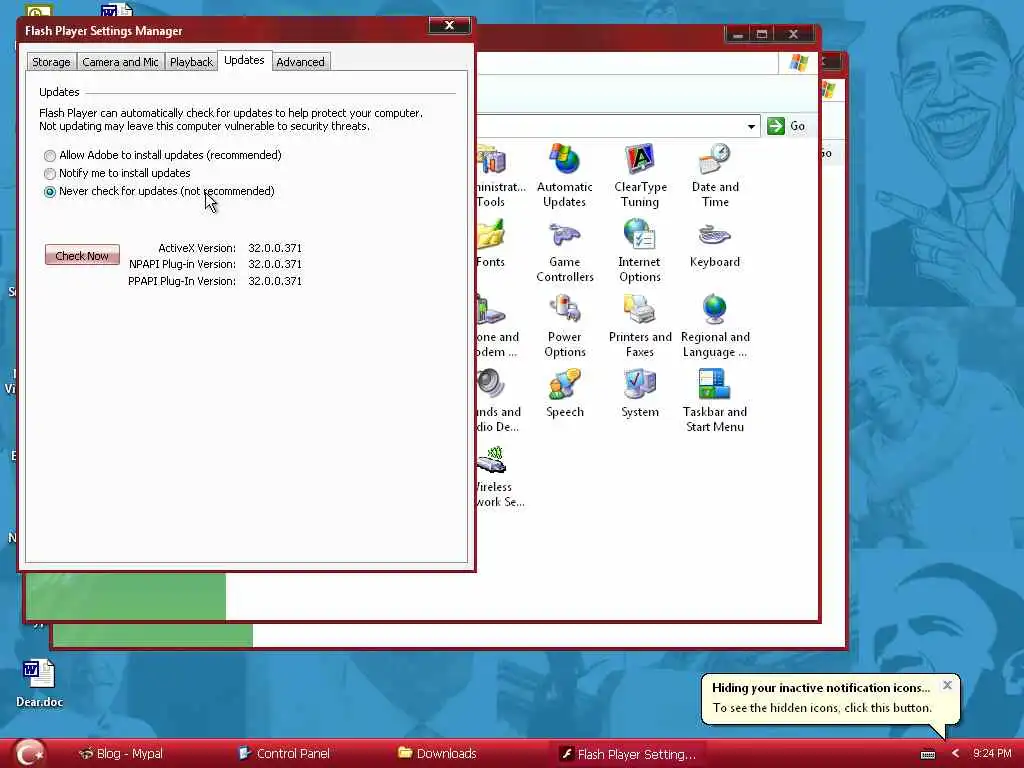Switch to the Playback tab

coord(191,62)
